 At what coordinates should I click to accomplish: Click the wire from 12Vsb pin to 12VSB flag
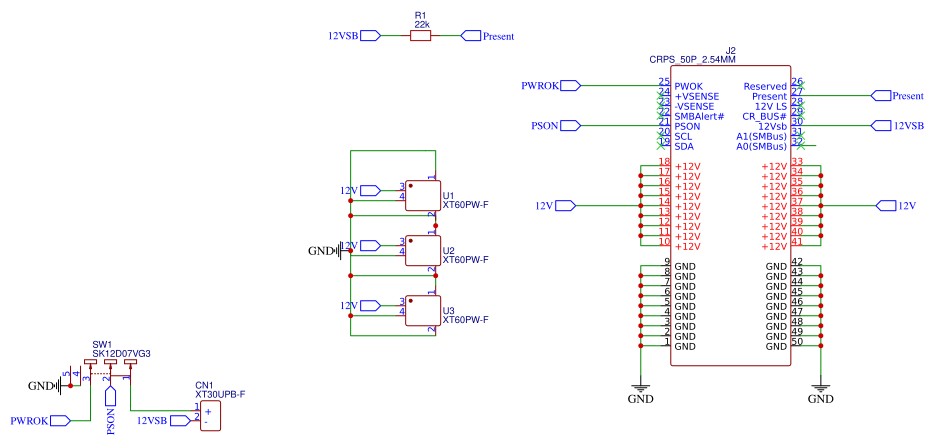837,125
